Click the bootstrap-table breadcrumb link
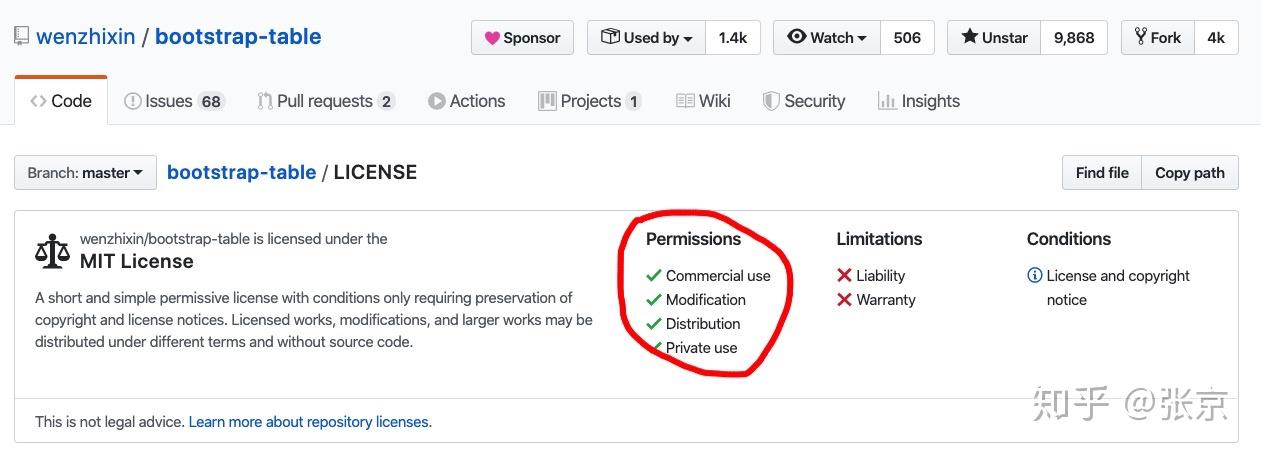 (x=241, y=173)
